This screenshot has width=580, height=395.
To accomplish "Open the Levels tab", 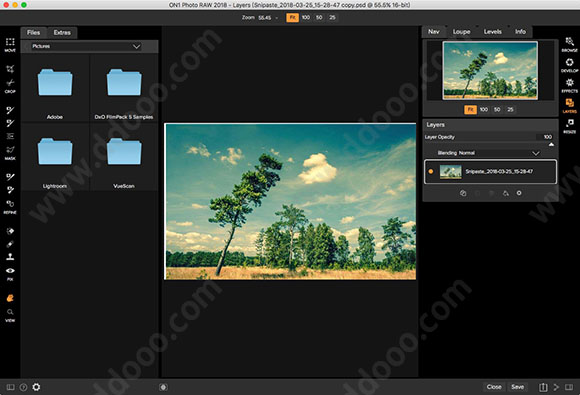I will pos(493,32).
